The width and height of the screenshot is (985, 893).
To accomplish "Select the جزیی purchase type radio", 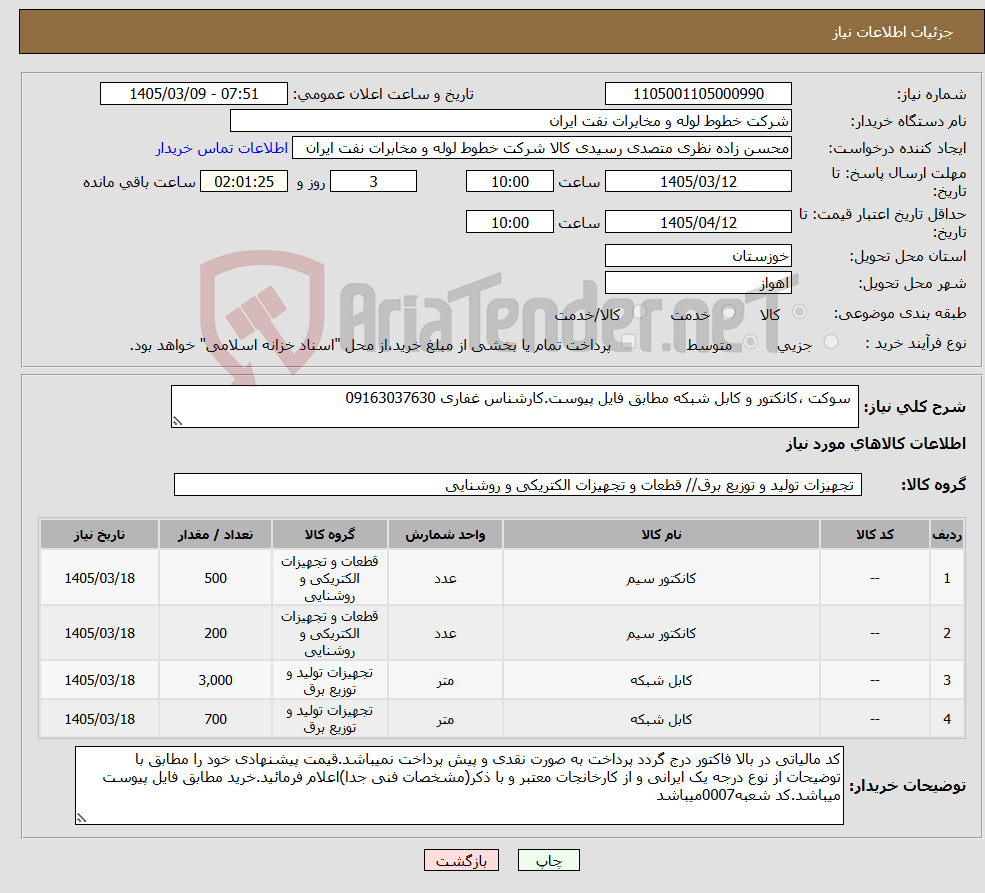I will pyautogui.click(x=831, y=342).
